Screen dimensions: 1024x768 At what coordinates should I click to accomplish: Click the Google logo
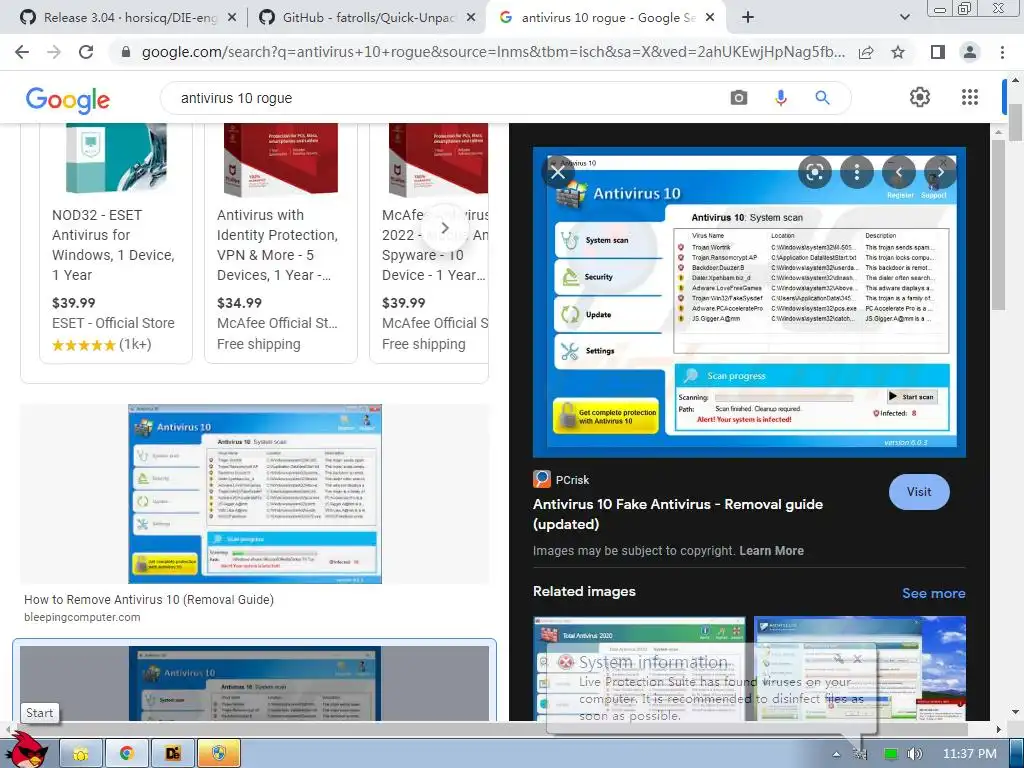pyautogui.click(x=68, y=99)
